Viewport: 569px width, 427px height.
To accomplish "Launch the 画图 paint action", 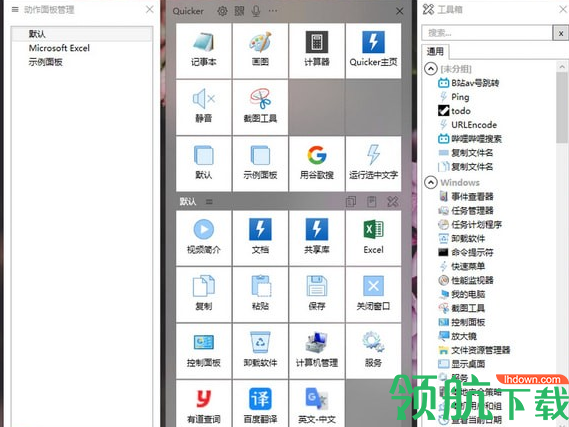I will tap(260, 51).
